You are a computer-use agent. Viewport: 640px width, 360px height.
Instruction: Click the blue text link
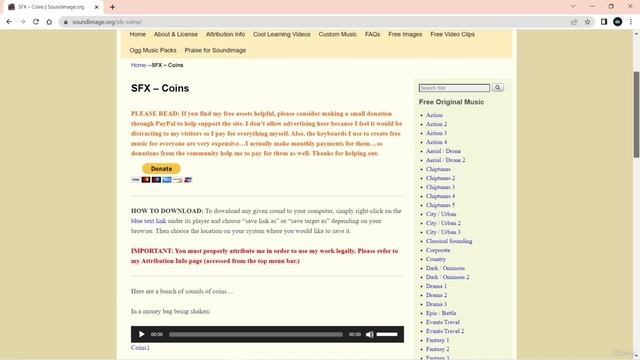click(149, 221)
